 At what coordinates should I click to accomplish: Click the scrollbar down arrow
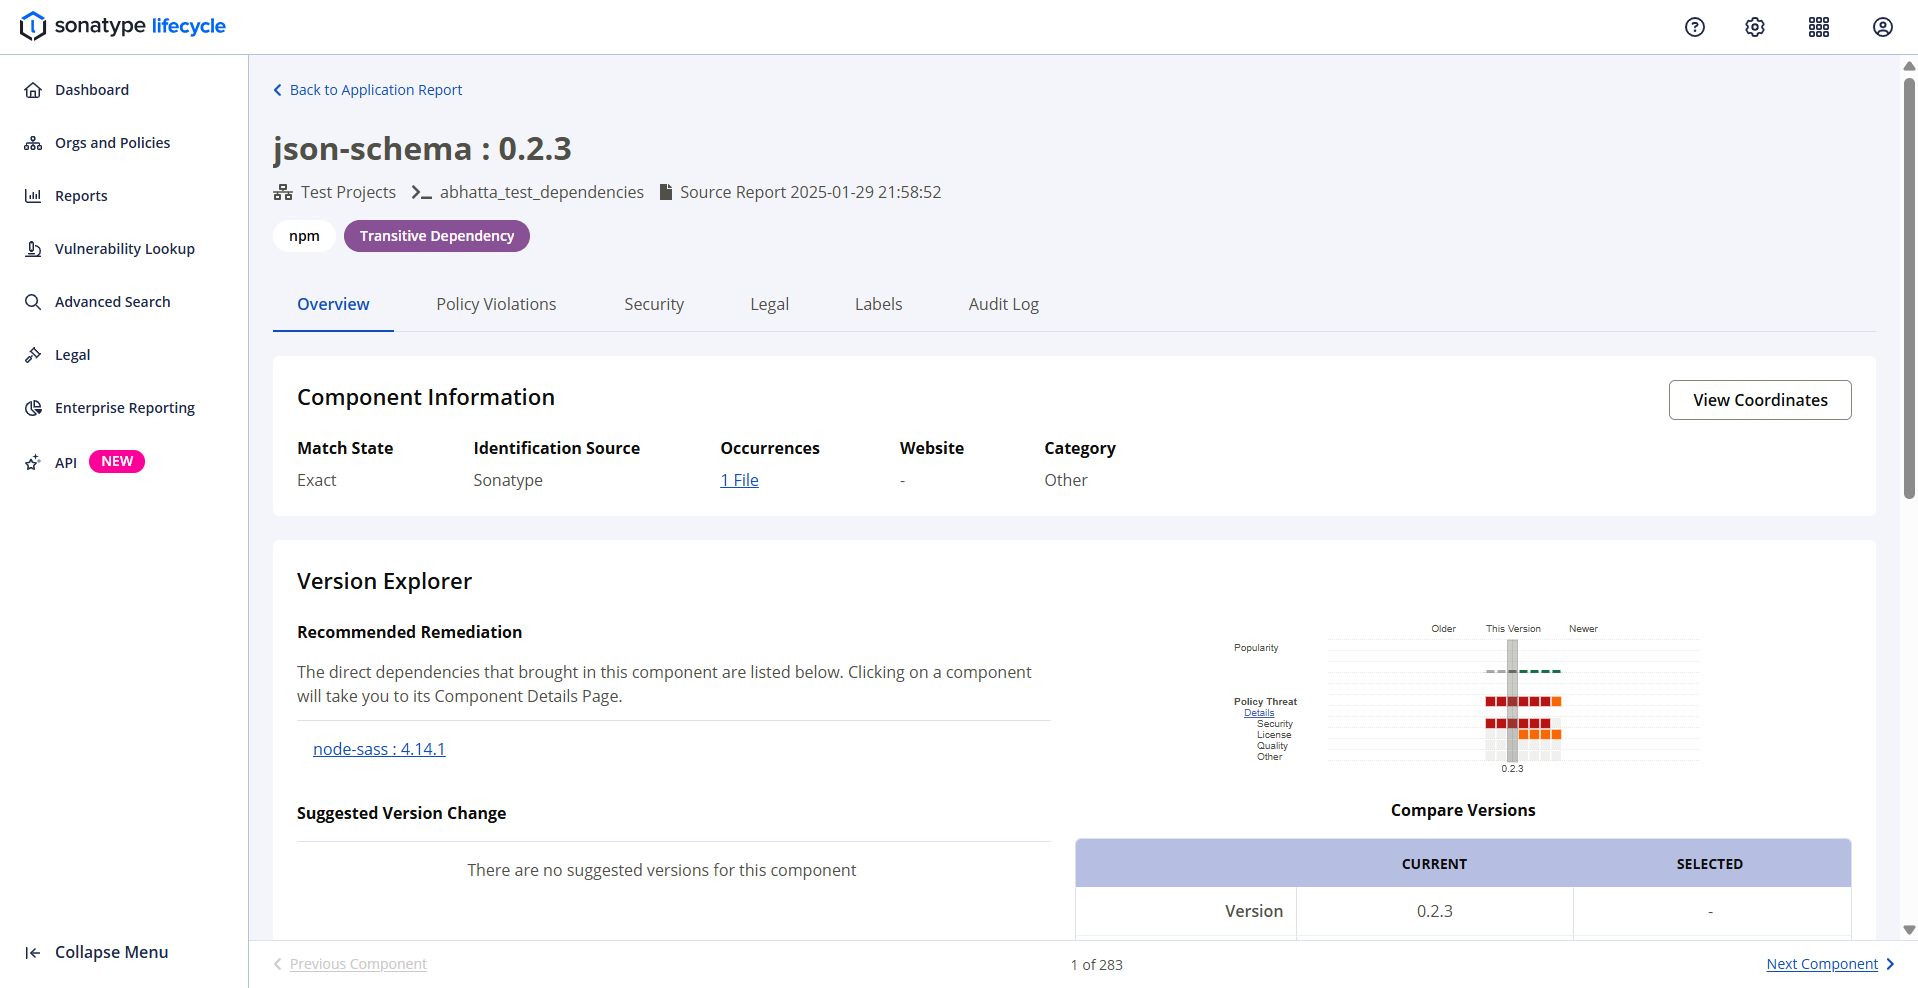pos(1909,929)
